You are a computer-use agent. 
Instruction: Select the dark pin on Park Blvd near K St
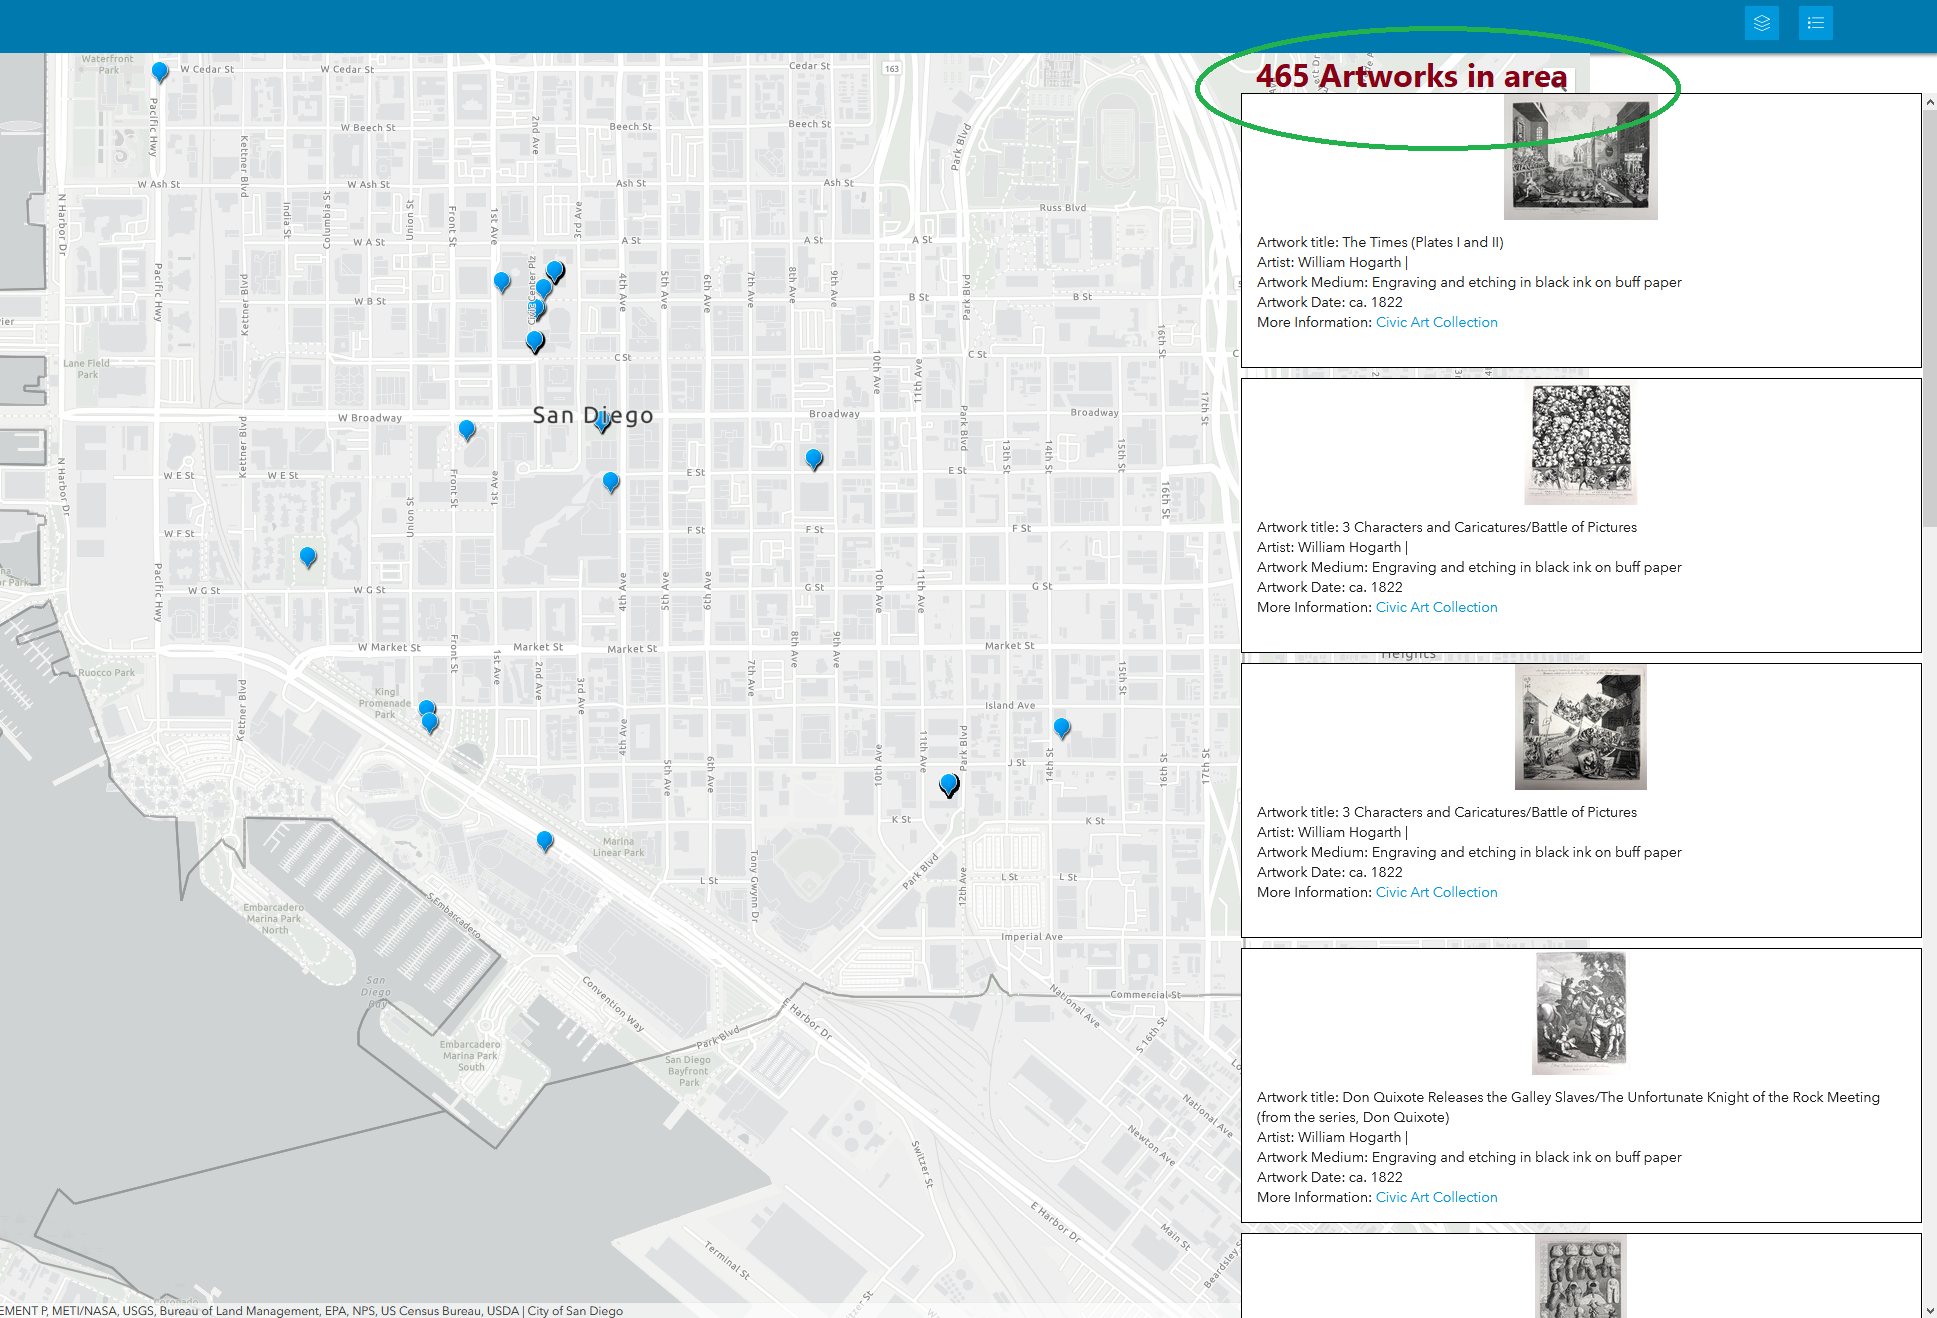click(949, 784)
